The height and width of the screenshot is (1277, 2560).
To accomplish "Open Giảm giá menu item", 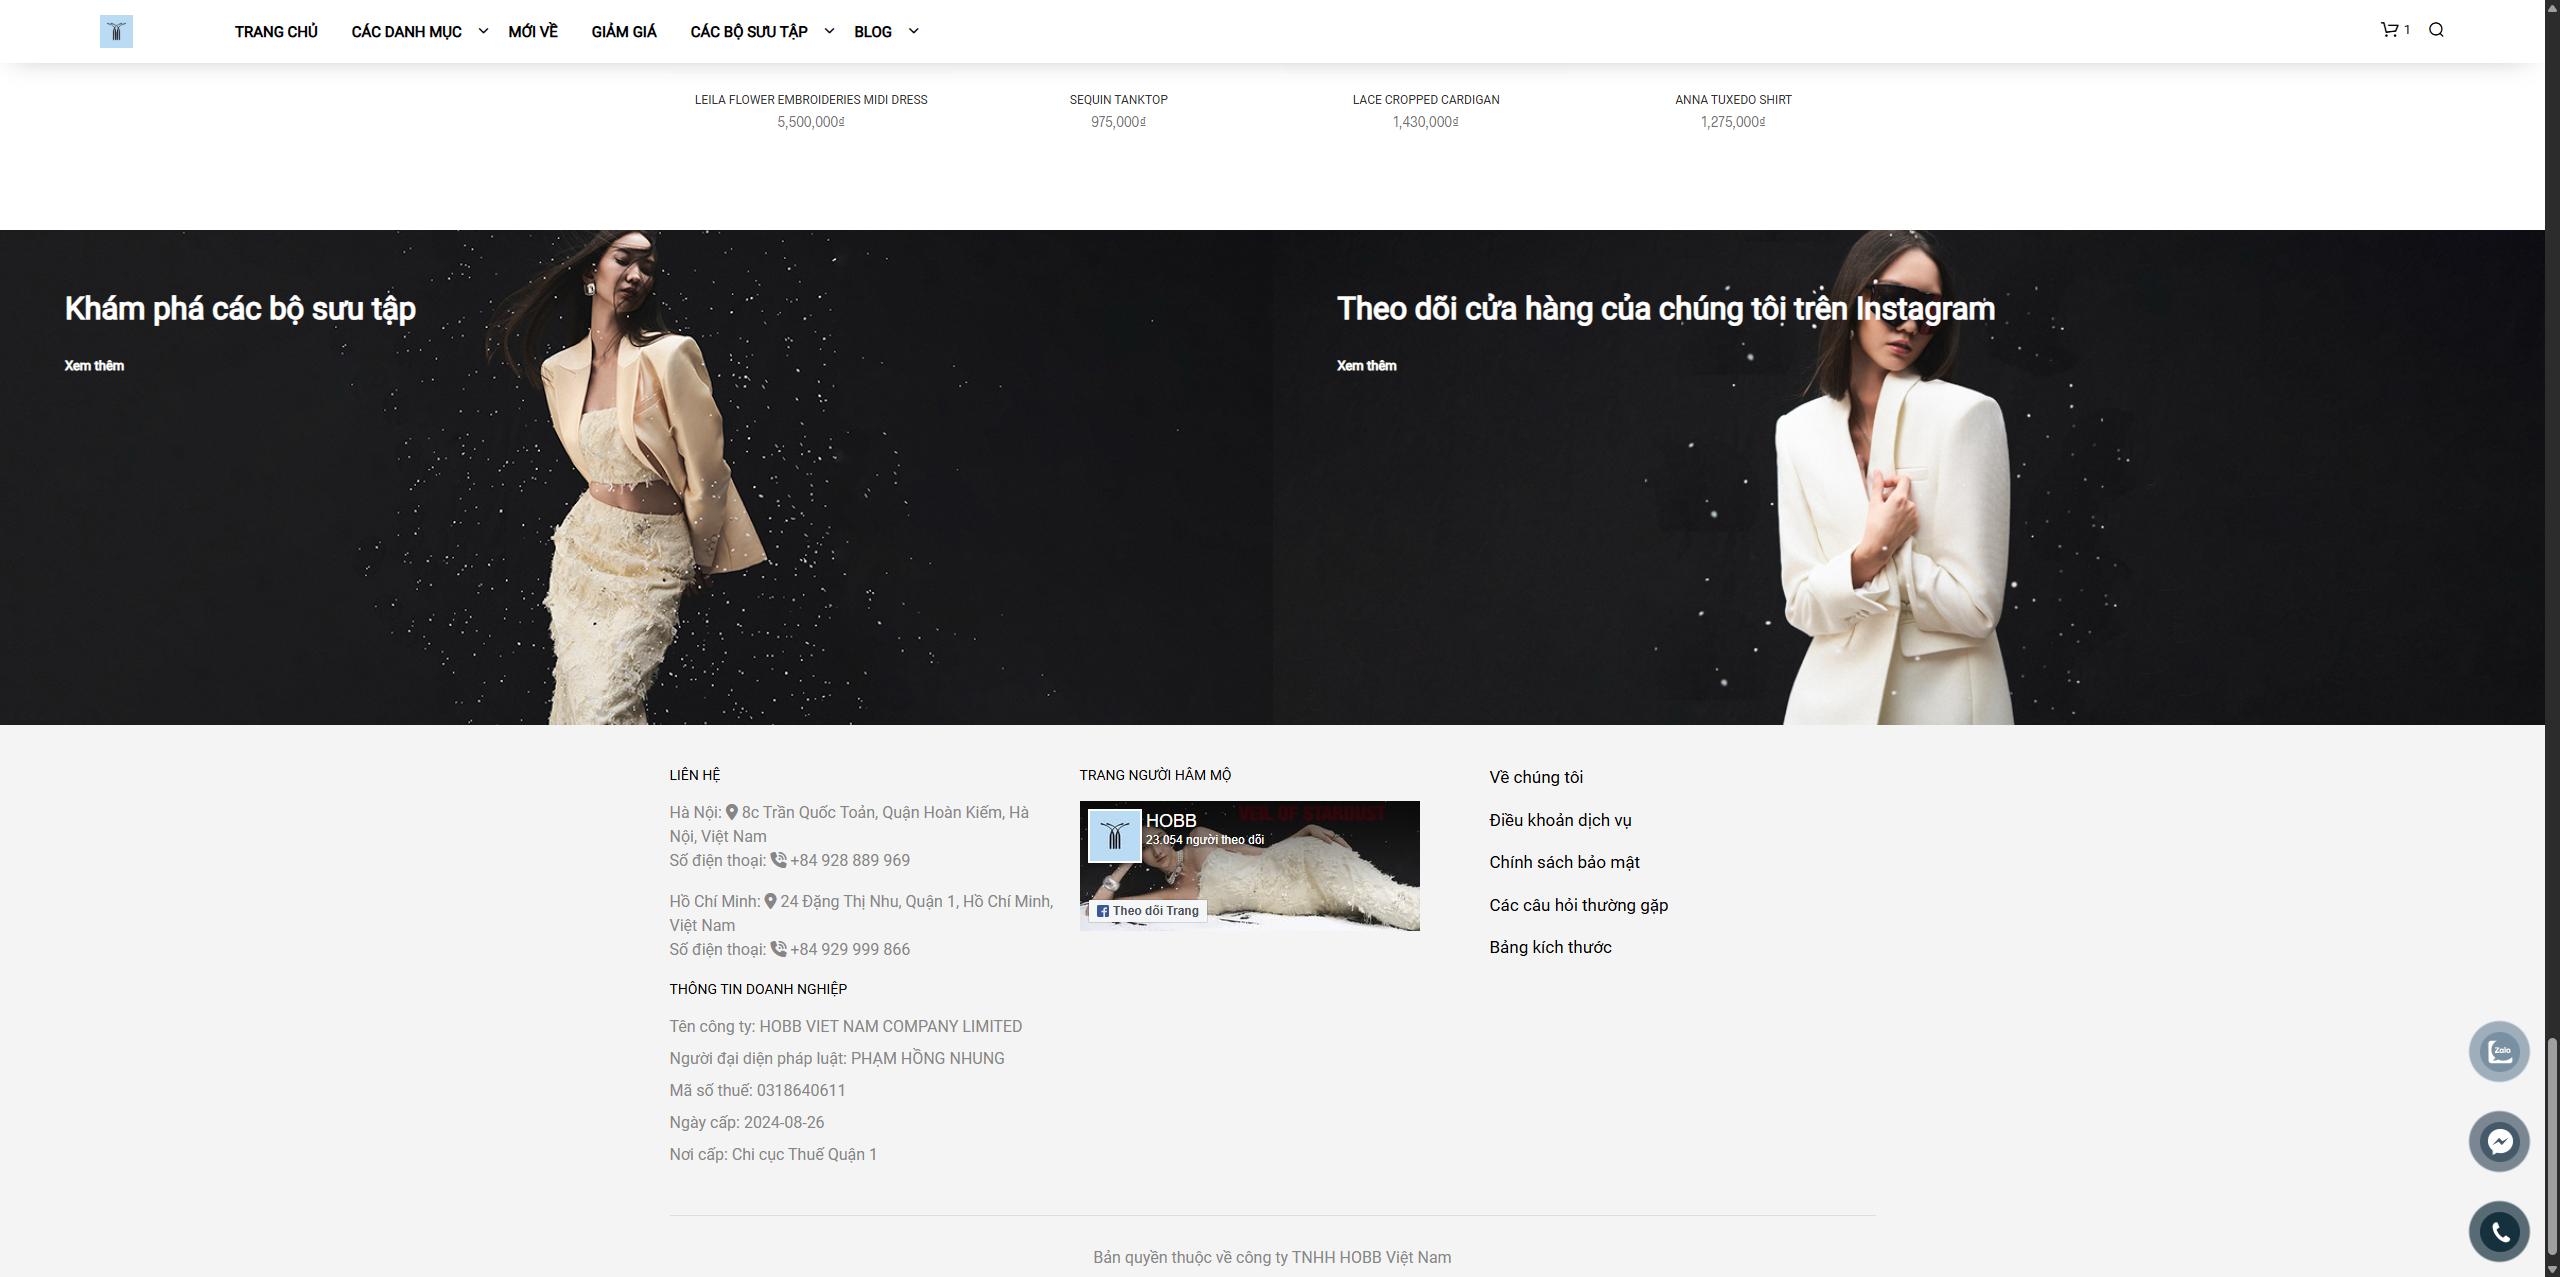I will coord(624,32).
